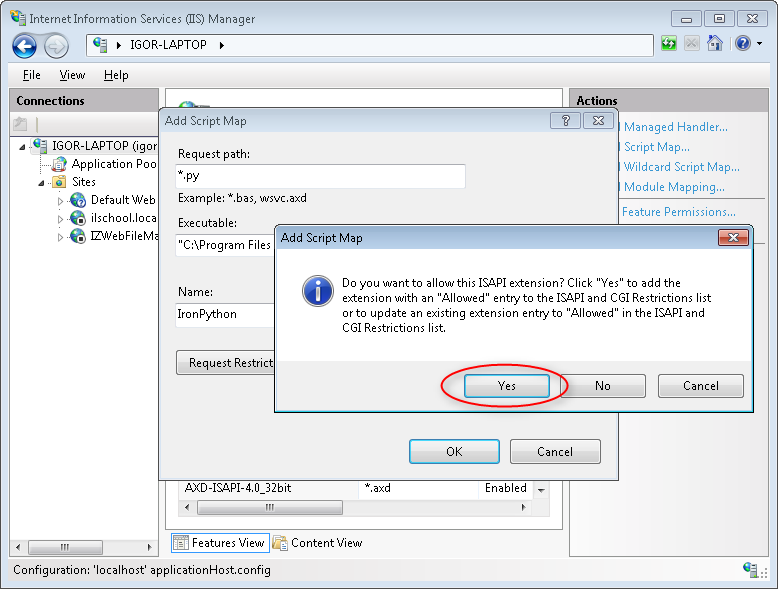The height and width of the screenshot is (589, 778).
Task: Open help dropdown arrow in toolbar
Action: [760, 44]
